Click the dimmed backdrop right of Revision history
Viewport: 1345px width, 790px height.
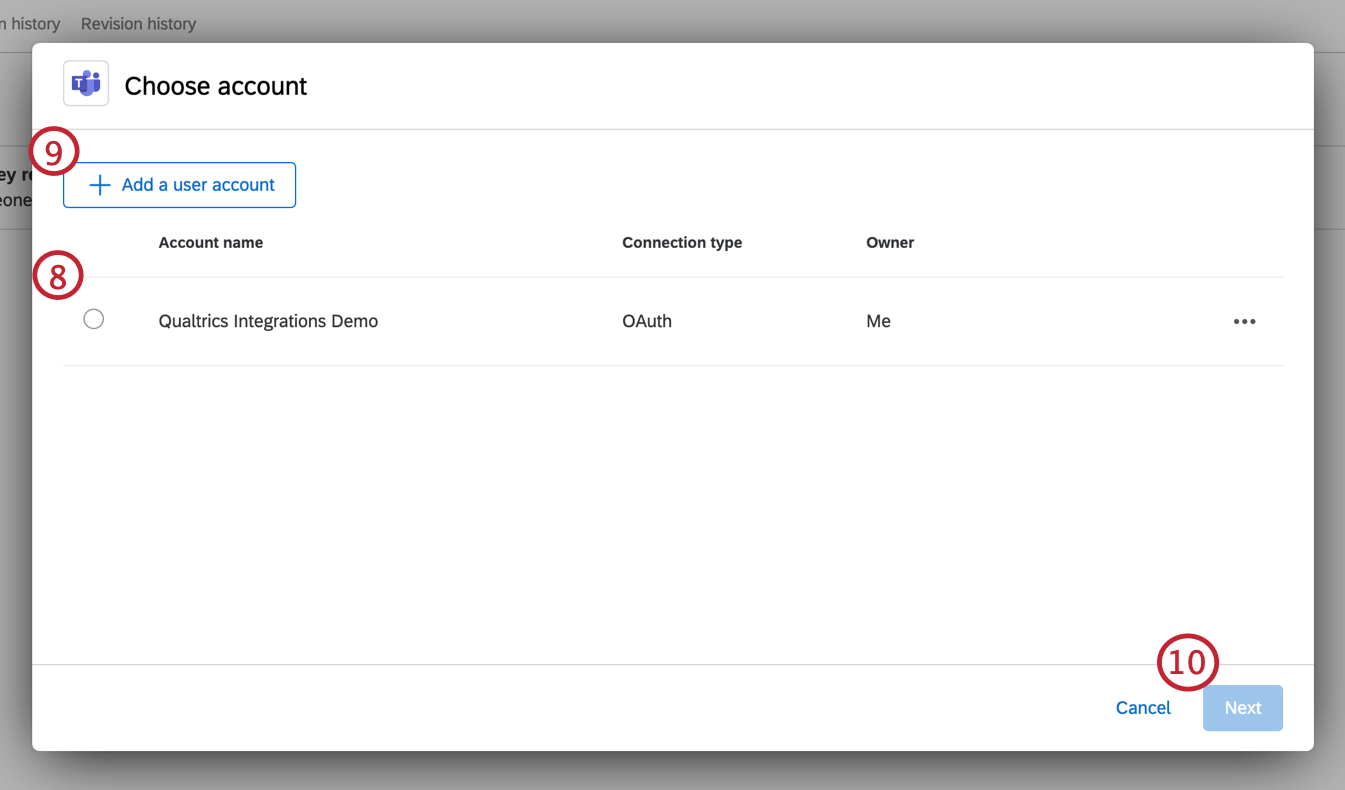click(700, 22)
